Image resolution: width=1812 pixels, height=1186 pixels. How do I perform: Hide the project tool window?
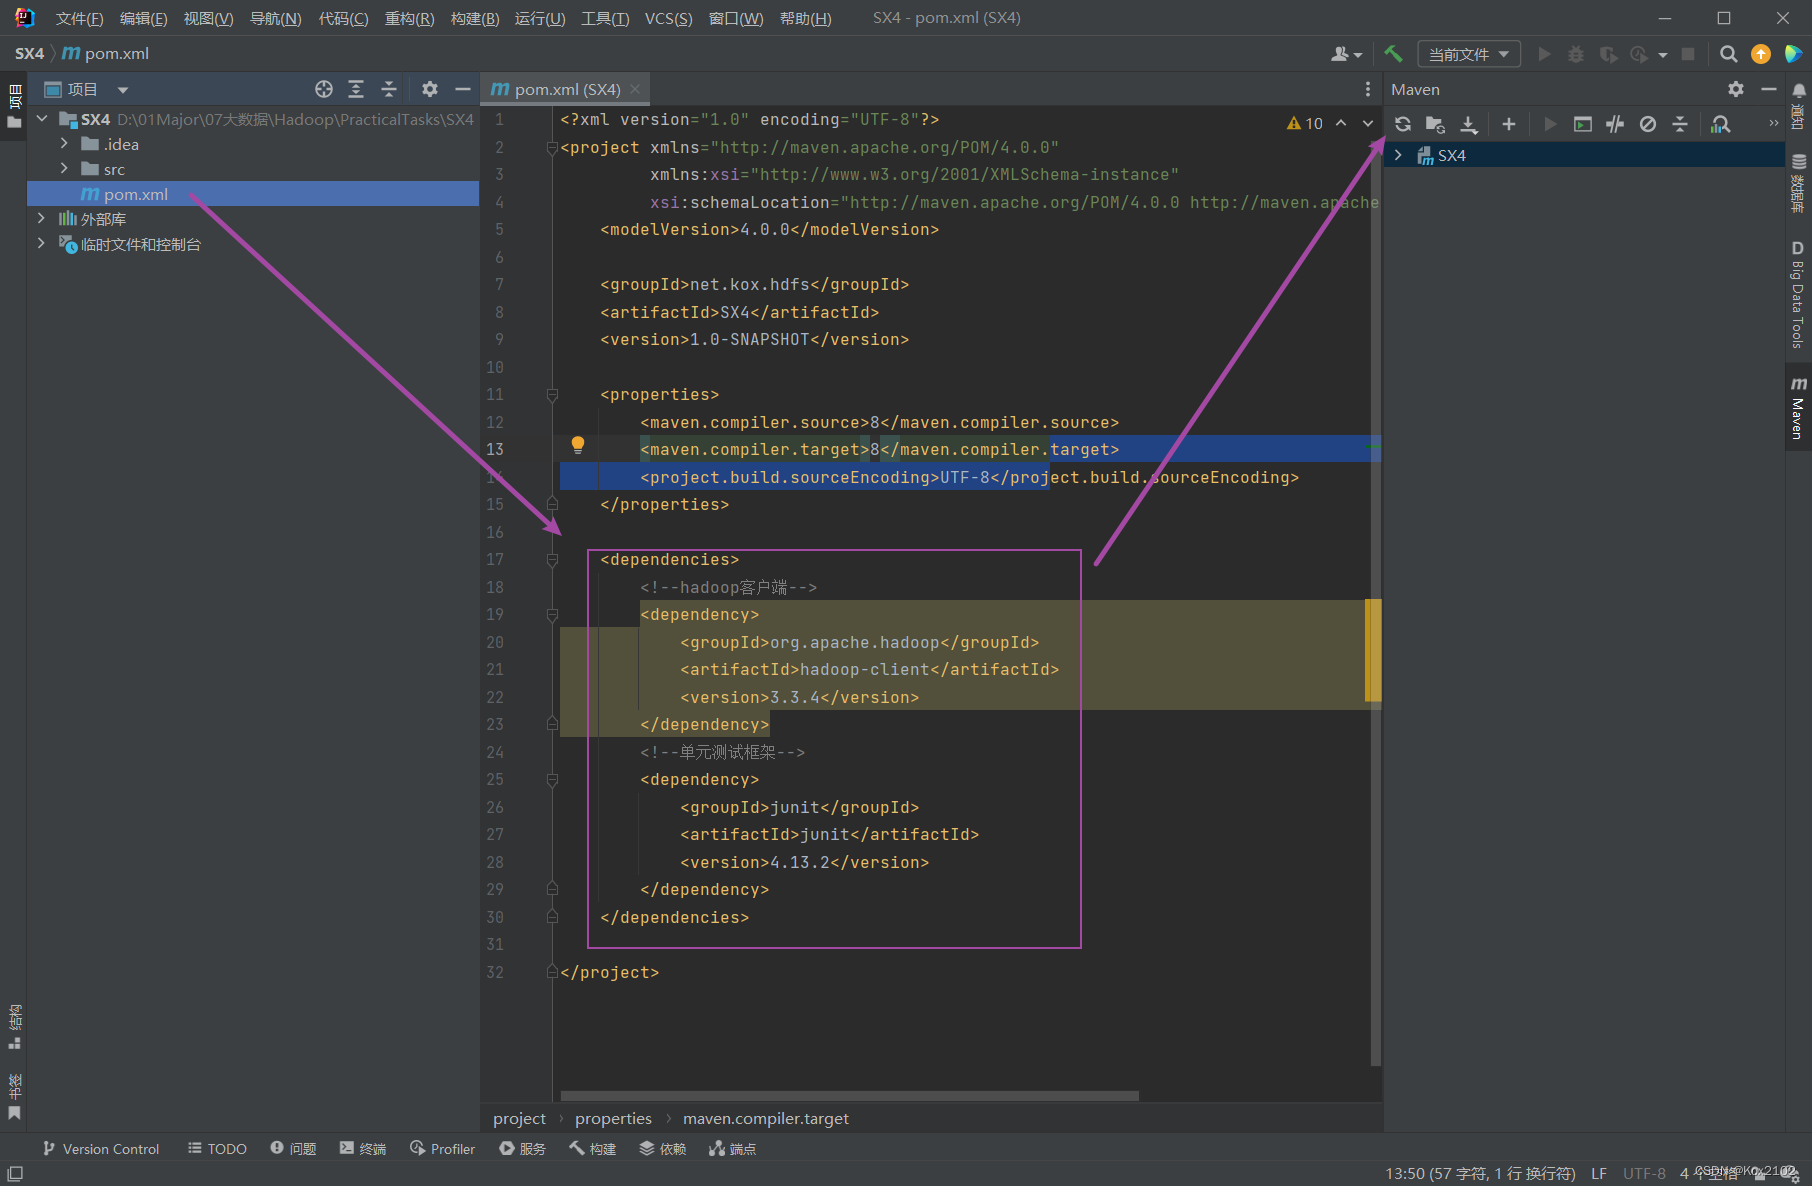tap(463, 89)
